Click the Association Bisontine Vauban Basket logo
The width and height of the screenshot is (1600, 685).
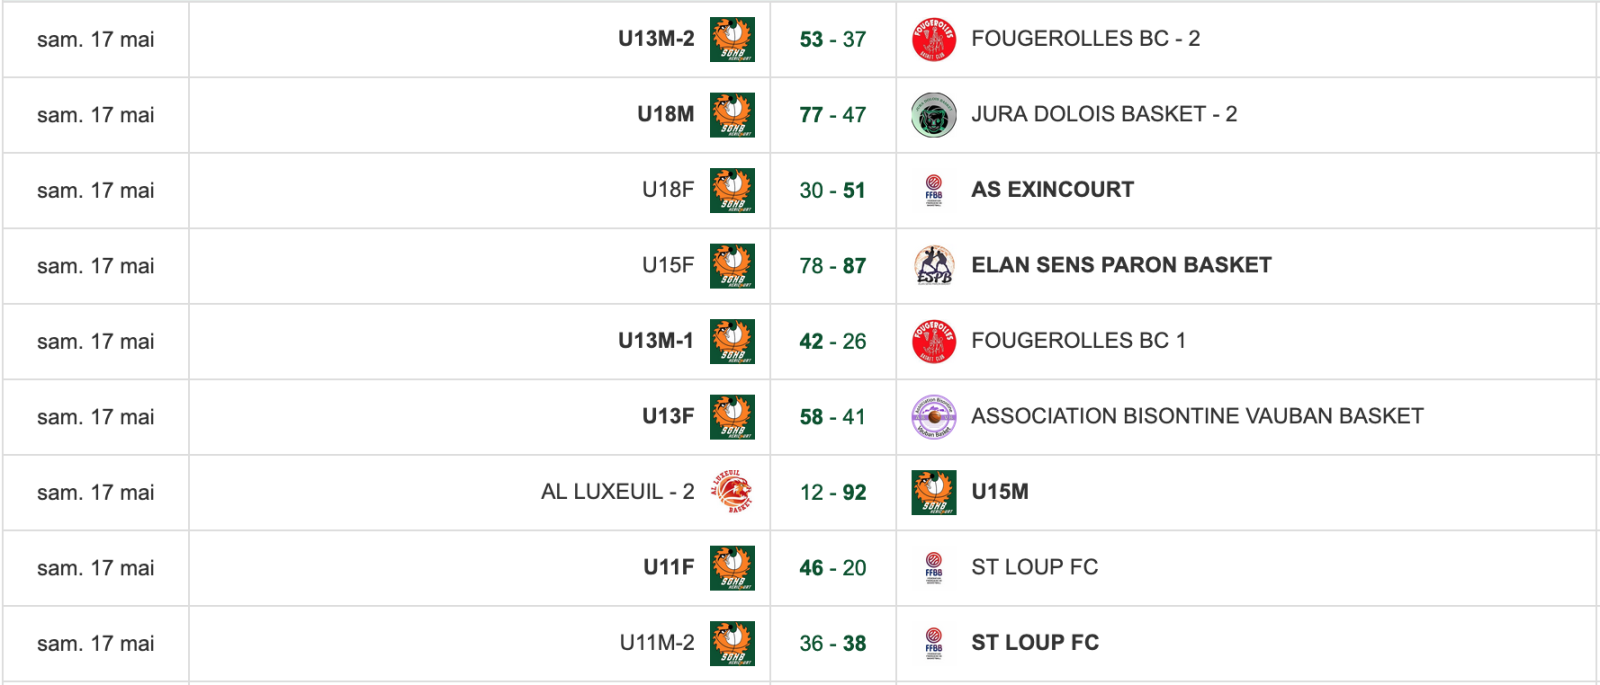point(934,417)
